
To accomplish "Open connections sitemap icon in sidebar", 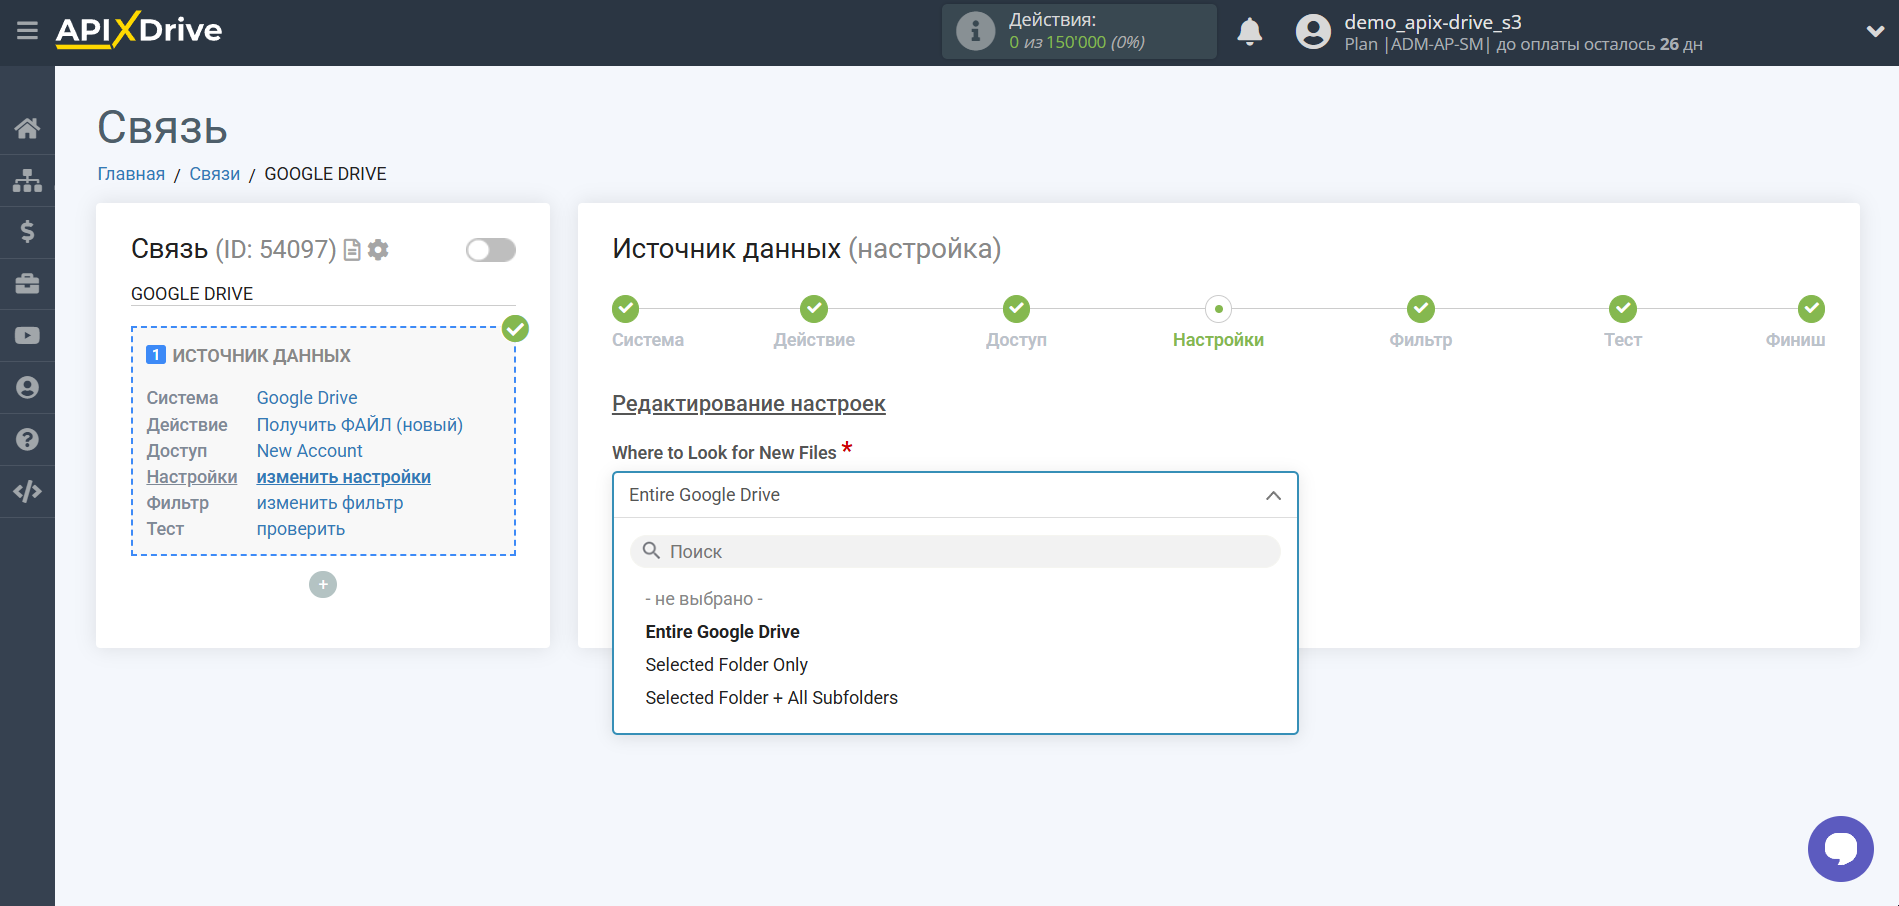I will [27, 180].
